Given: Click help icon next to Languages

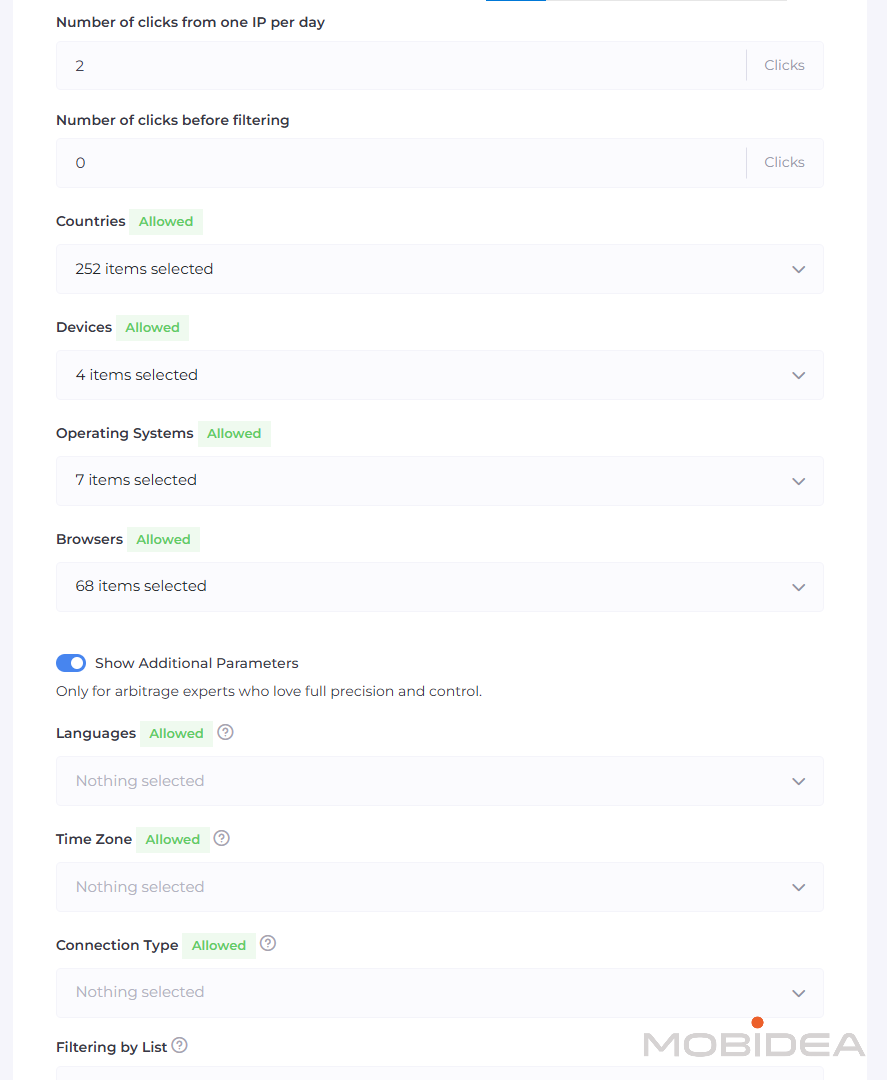Looking at the screenshot, I should click(225, 732).
